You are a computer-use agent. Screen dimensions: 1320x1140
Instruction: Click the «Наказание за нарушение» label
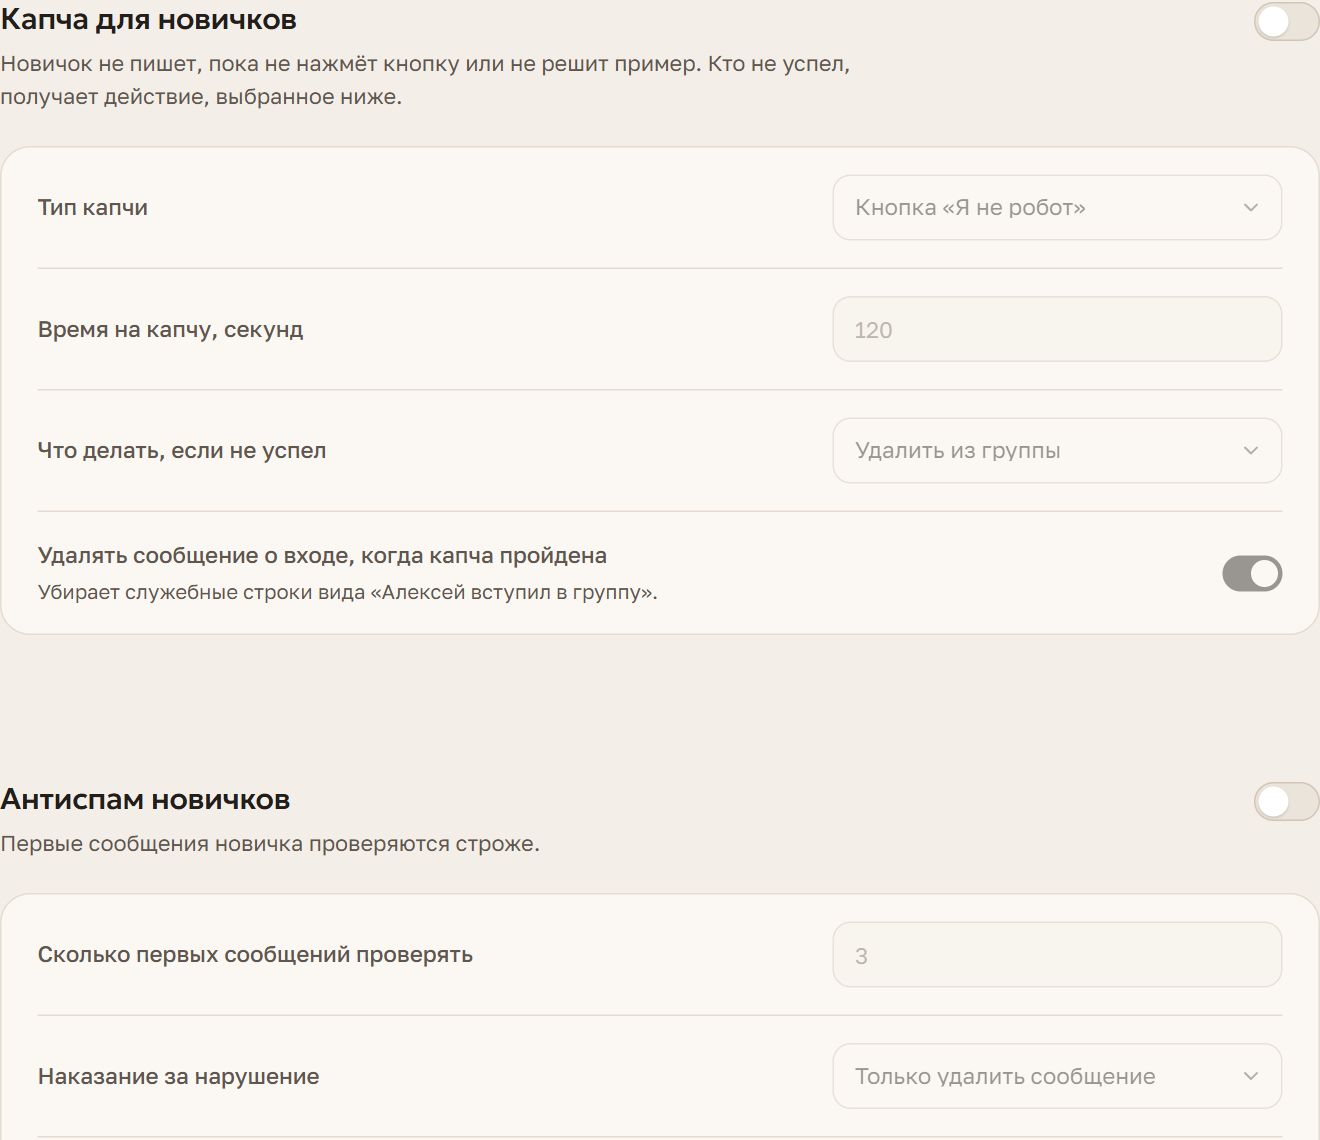[179, 1076]
